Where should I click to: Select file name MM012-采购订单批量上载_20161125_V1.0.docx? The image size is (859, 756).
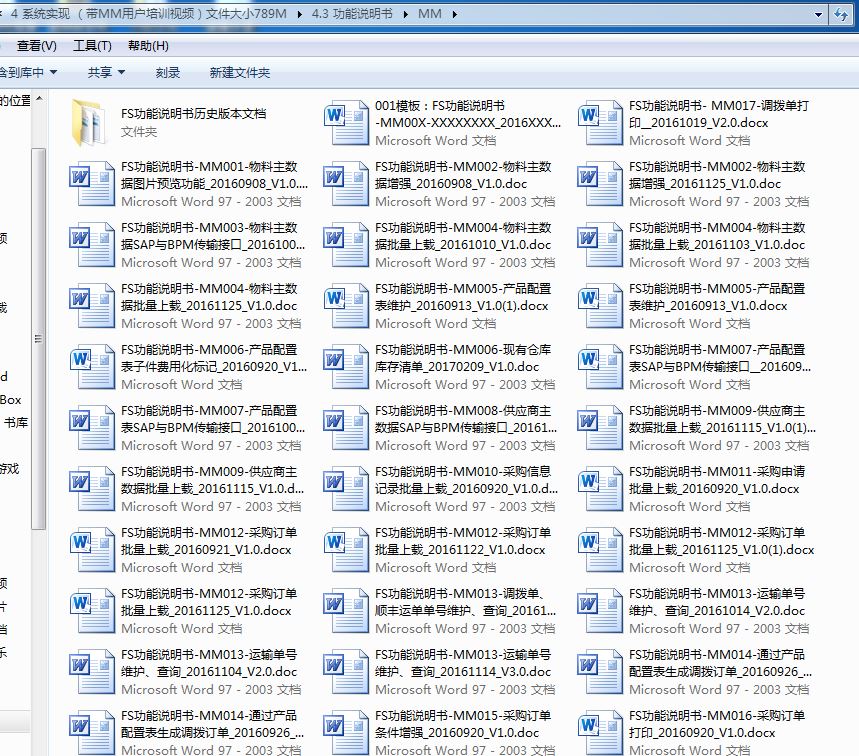209,602
